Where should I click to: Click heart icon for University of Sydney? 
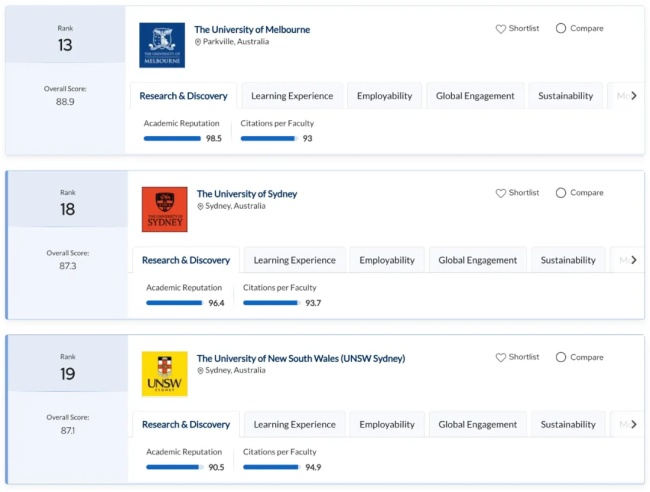point(501,193)
